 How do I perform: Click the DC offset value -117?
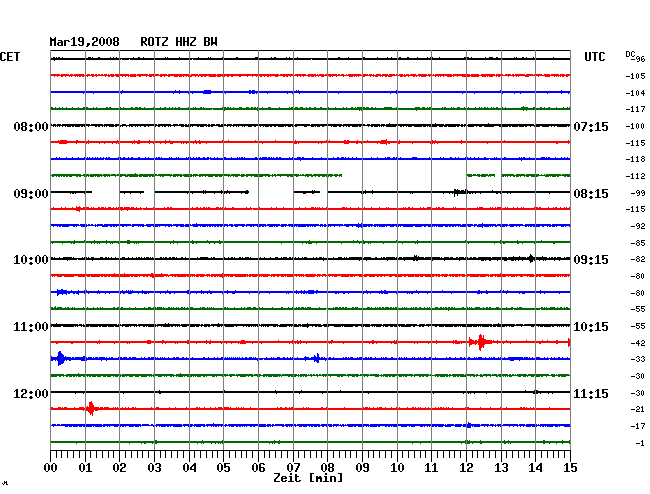[x=635, y=109]
